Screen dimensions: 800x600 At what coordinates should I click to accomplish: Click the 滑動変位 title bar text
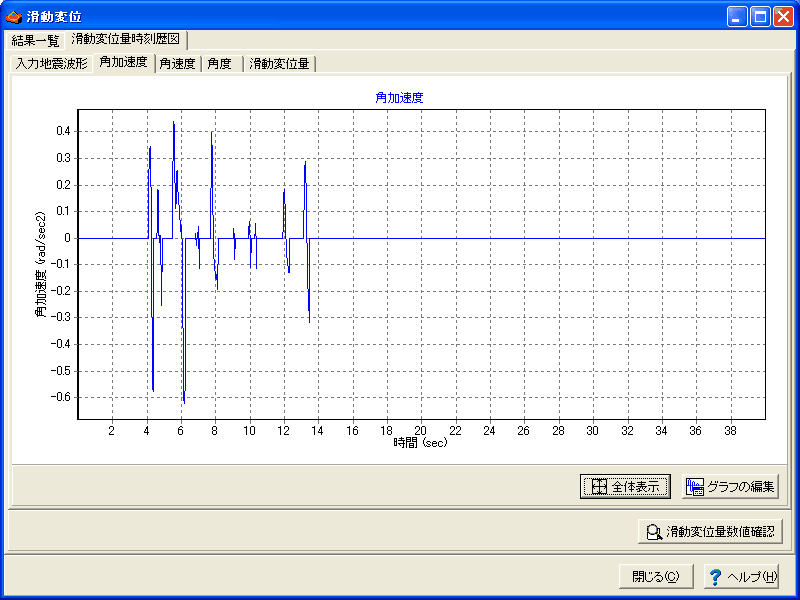(x=54, y=17)
